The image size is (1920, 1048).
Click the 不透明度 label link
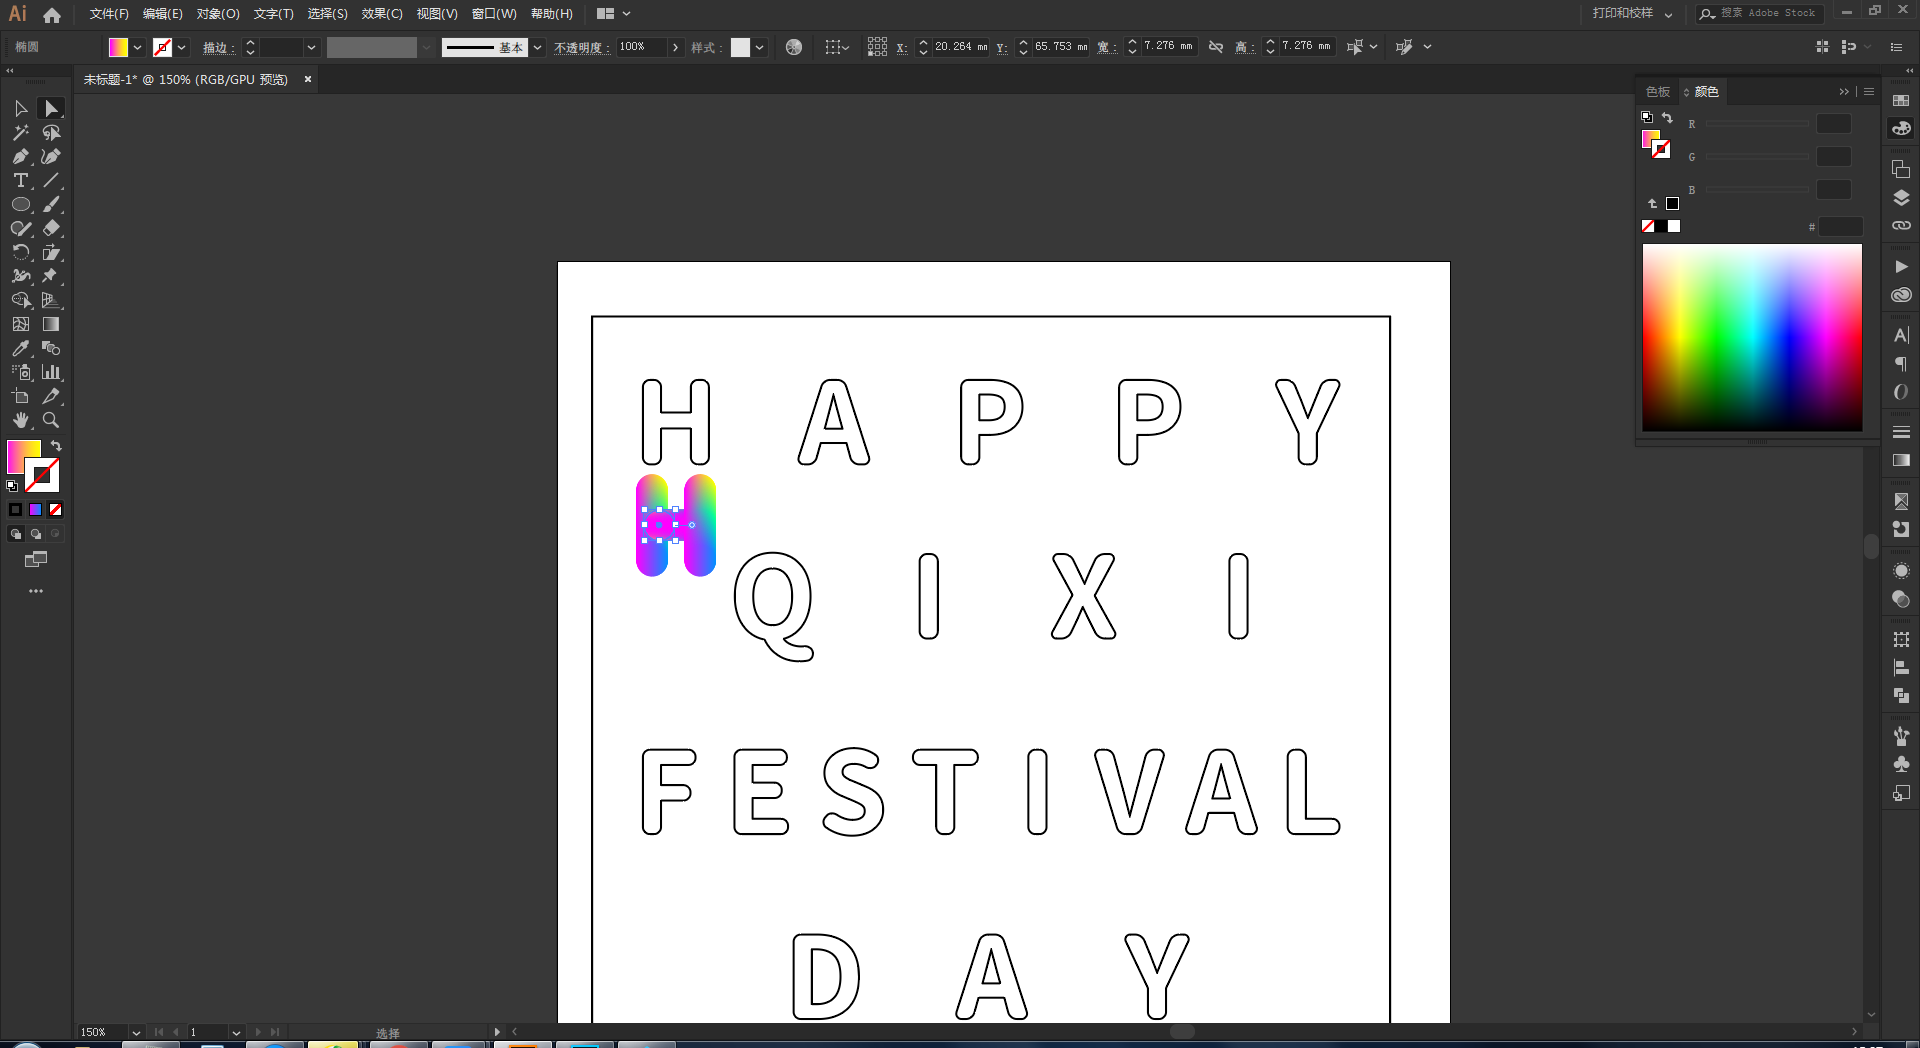[582, 47]
